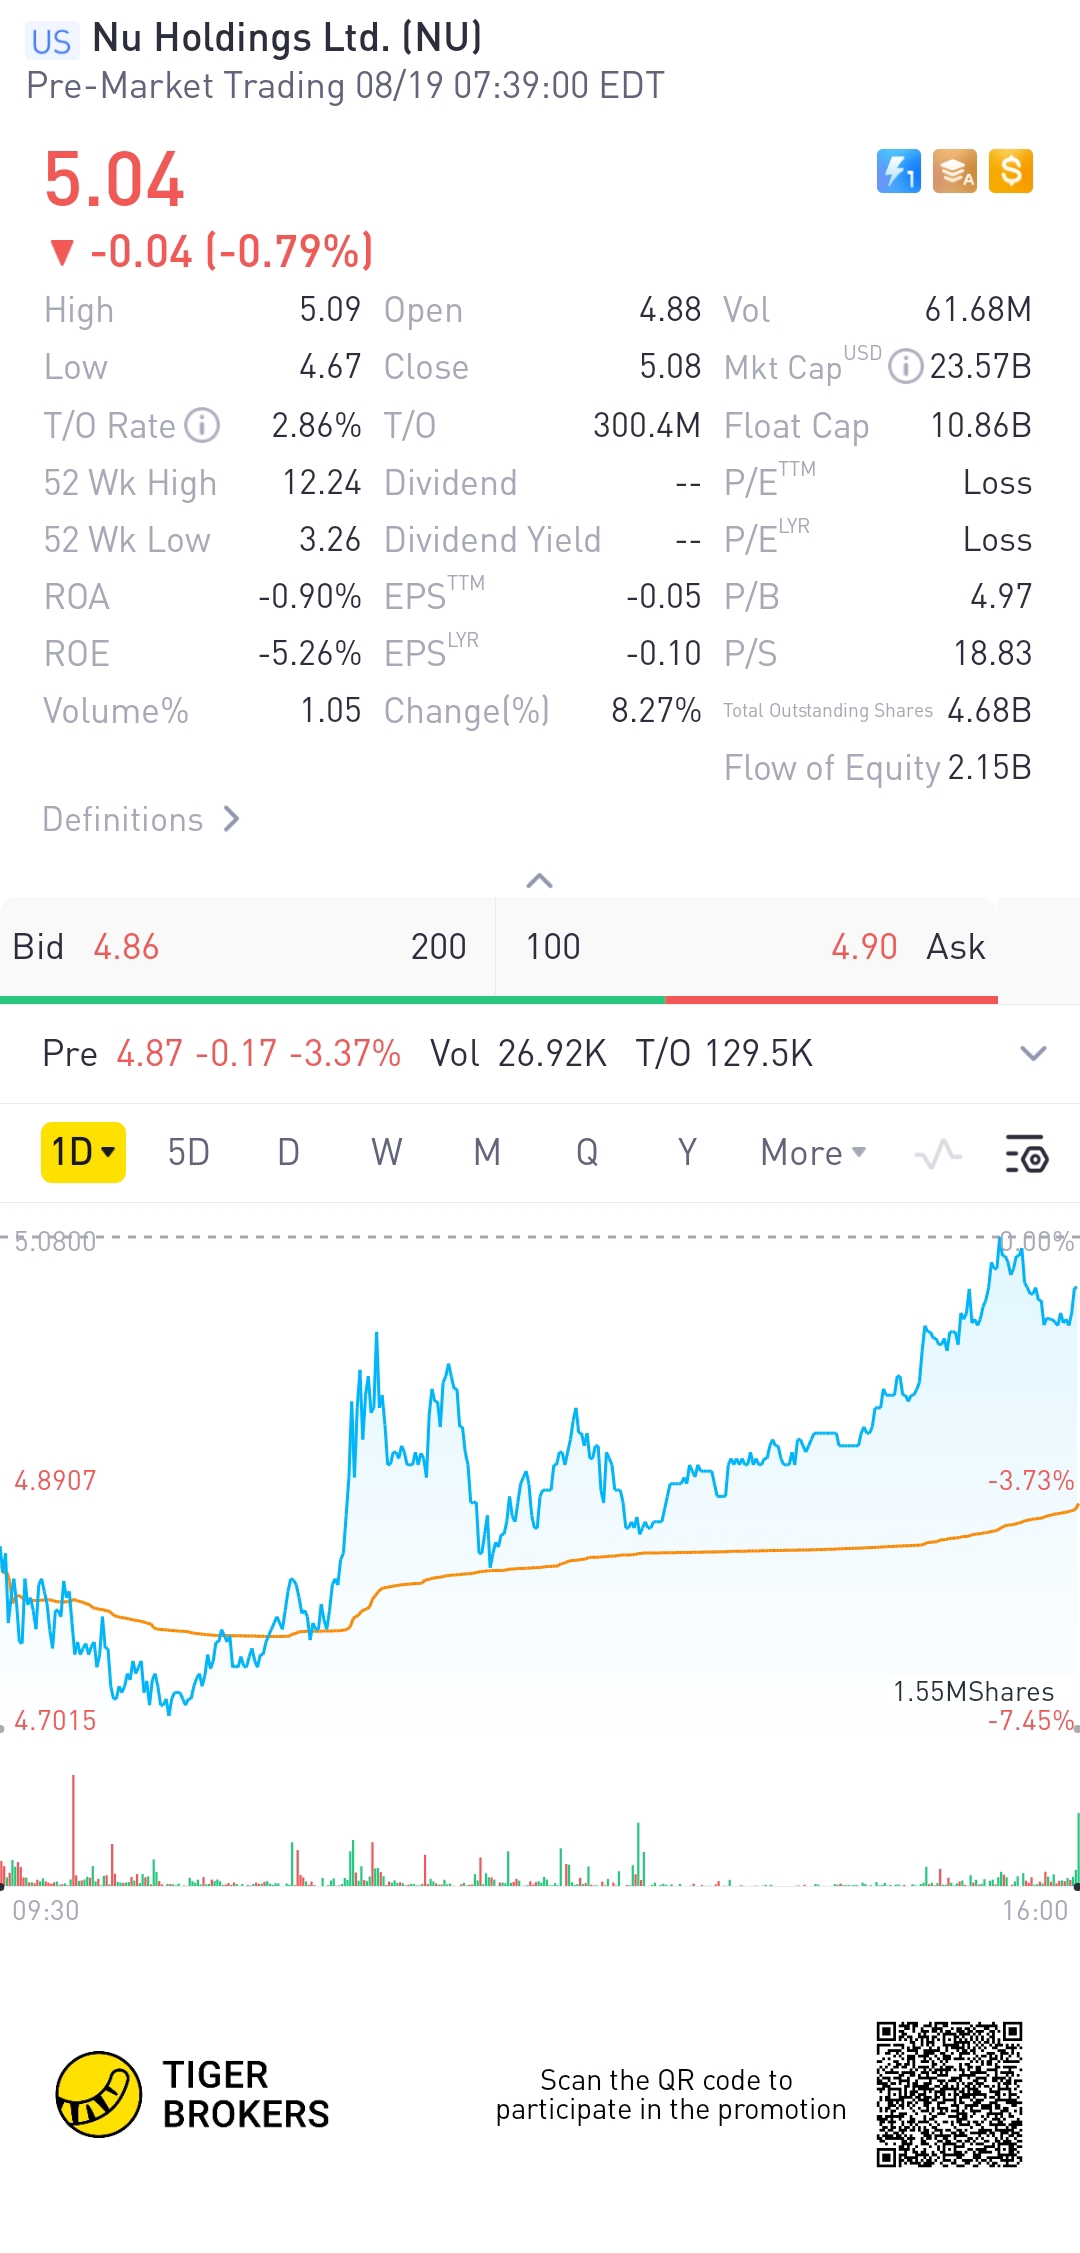Select the Y yearly chart tab
The height and width of the screenshot is (2253, 1080).
[x=687, y=1153]
